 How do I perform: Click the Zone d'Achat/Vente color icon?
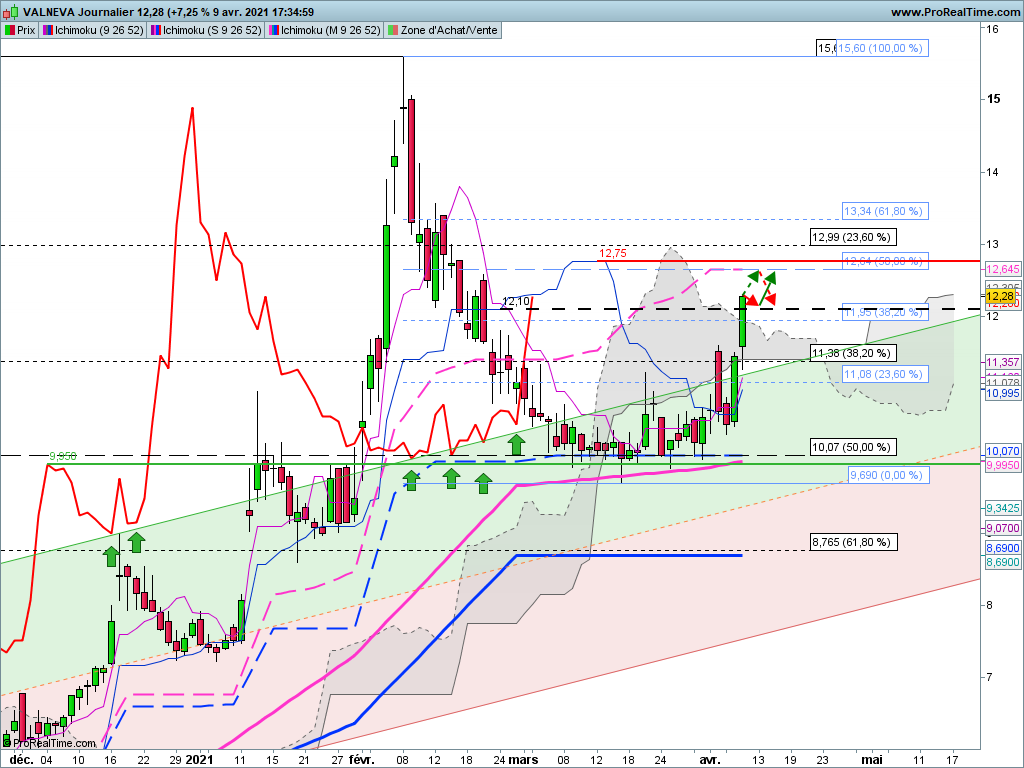point(392,30)
